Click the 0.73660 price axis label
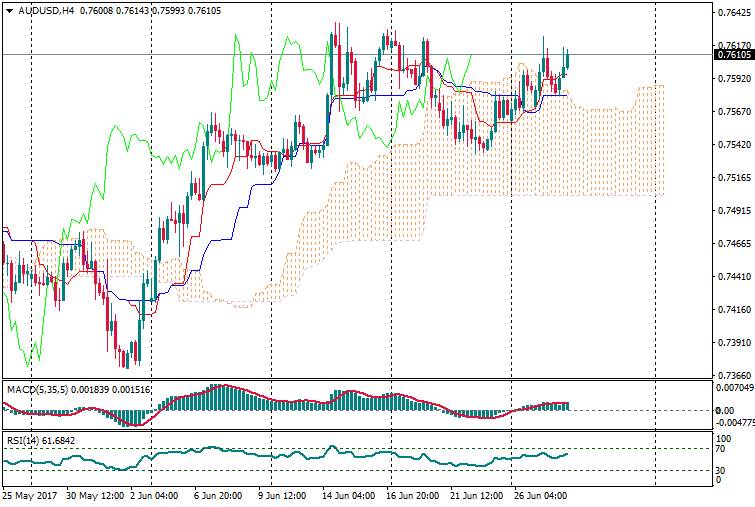 734,376
